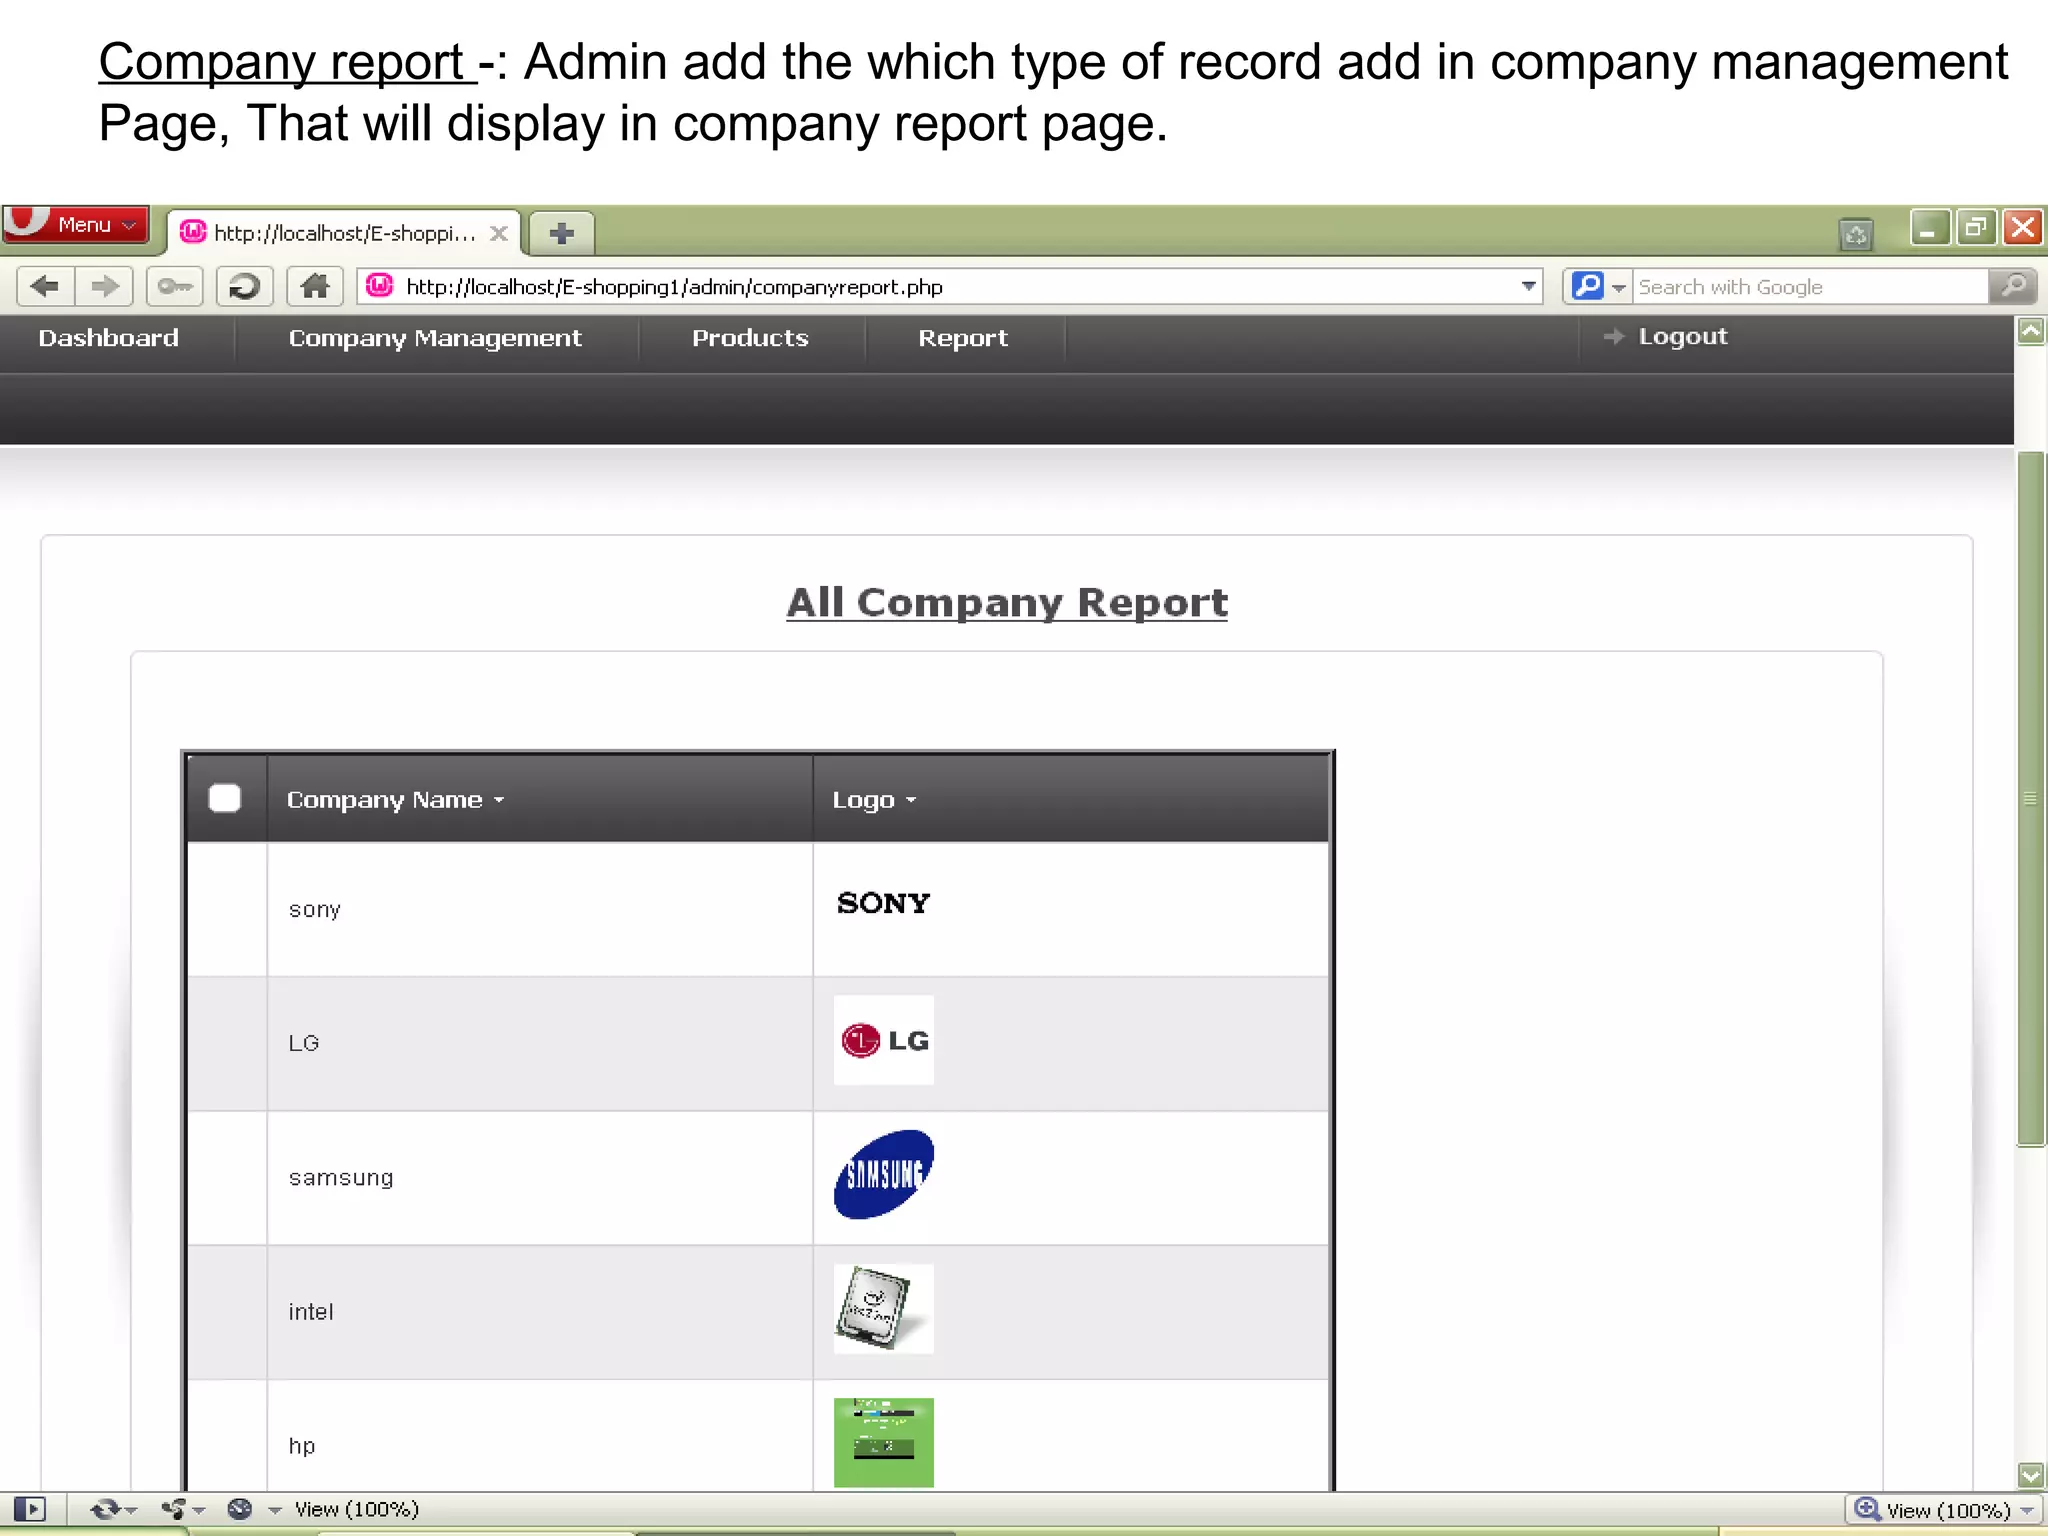The image size is (2048, 1536).
Task: Click the Sony logo image
Action: (884, 903)
